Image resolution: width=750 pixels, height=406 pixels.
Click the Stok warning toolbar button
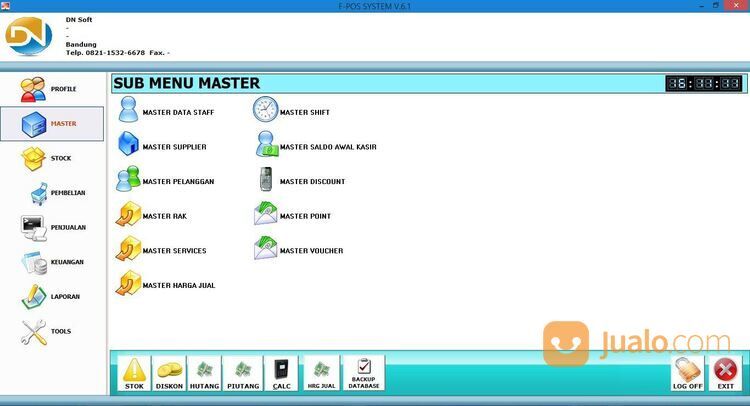point(134,373)
